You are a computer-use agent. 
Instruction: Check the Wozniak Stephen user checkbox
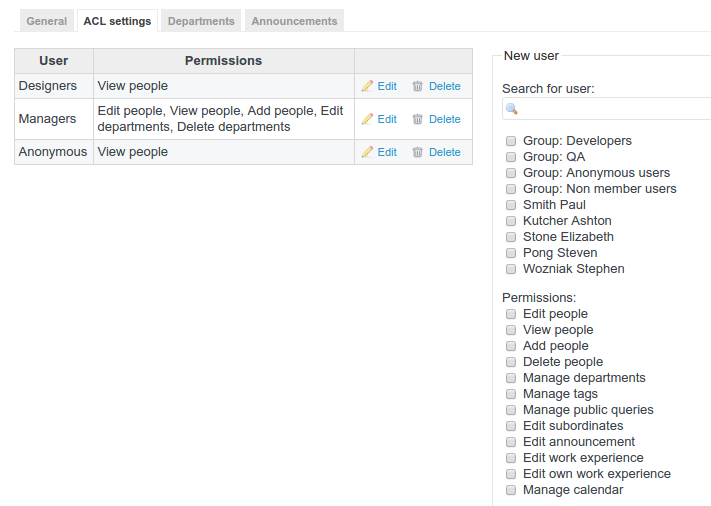511,269
